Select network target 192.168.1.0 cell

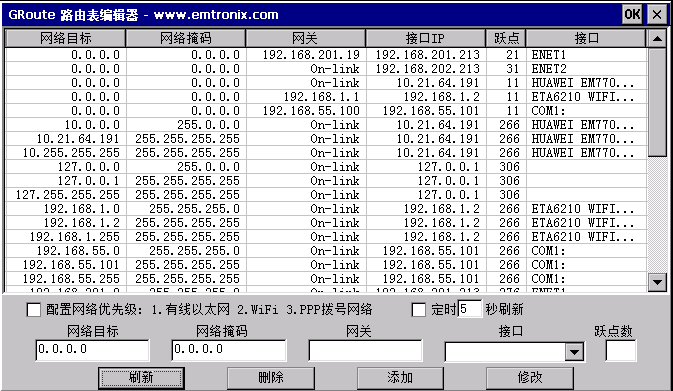click(66, 209)
